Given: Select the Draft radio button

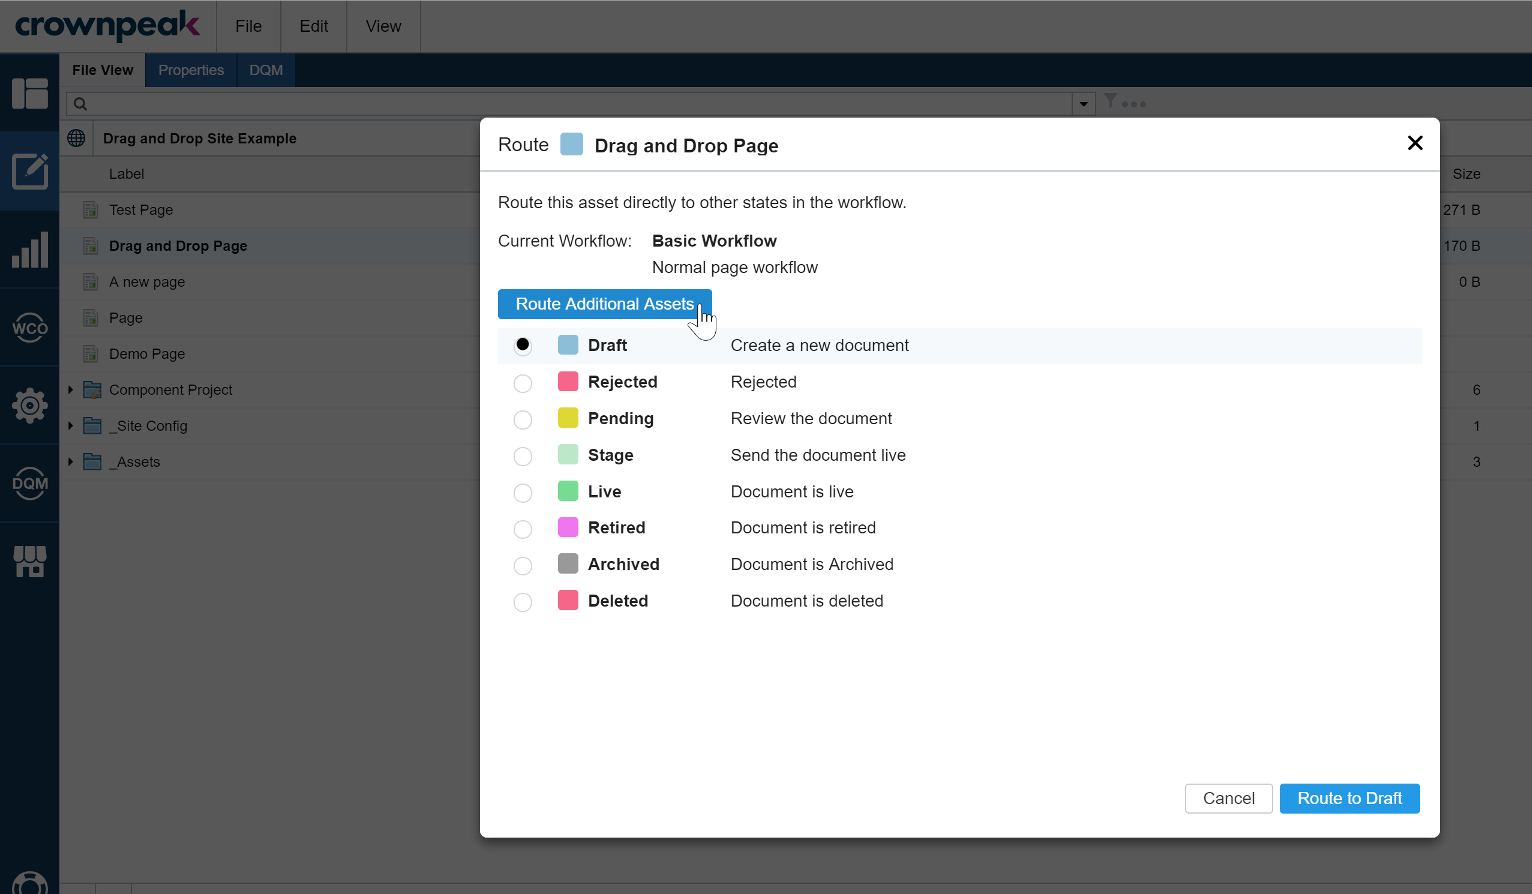Looking at the screenshot, I should (523, 345).
